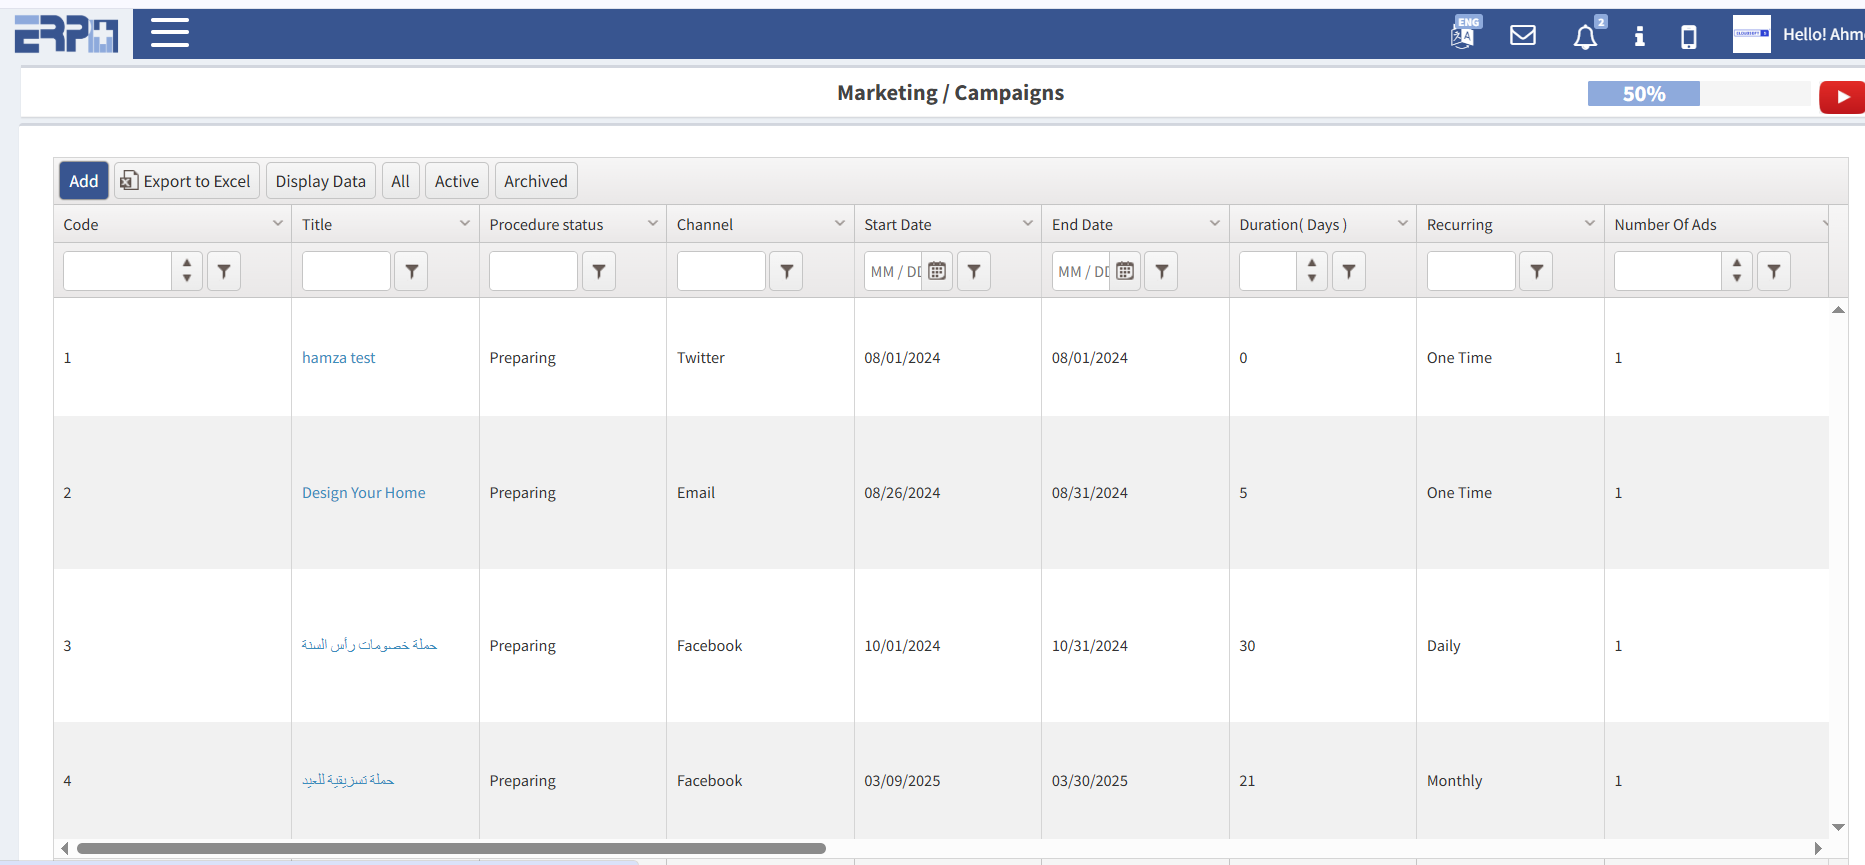Screen dimensions: 1865x865
Task: Open the mail envelope icon
Action: pos(1522,36)
